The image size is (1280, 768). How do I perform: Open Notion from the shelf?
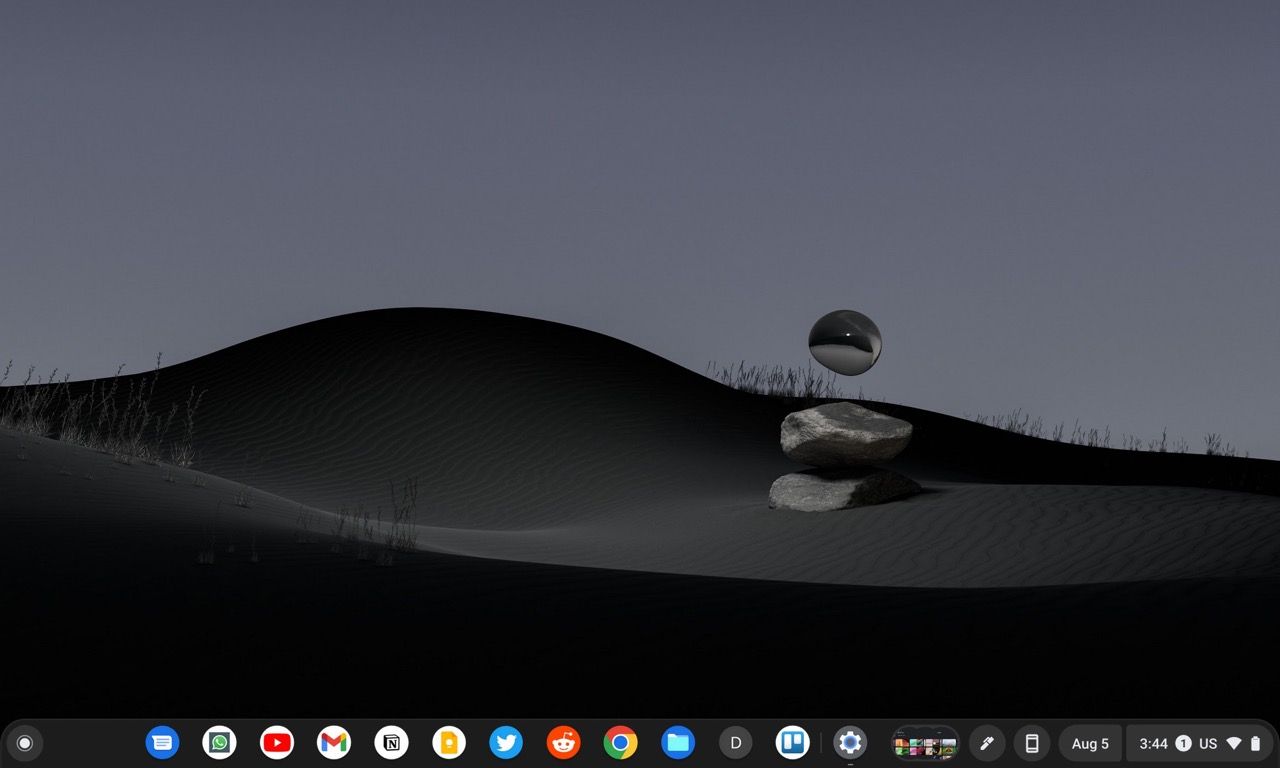[x=391, y=743]
